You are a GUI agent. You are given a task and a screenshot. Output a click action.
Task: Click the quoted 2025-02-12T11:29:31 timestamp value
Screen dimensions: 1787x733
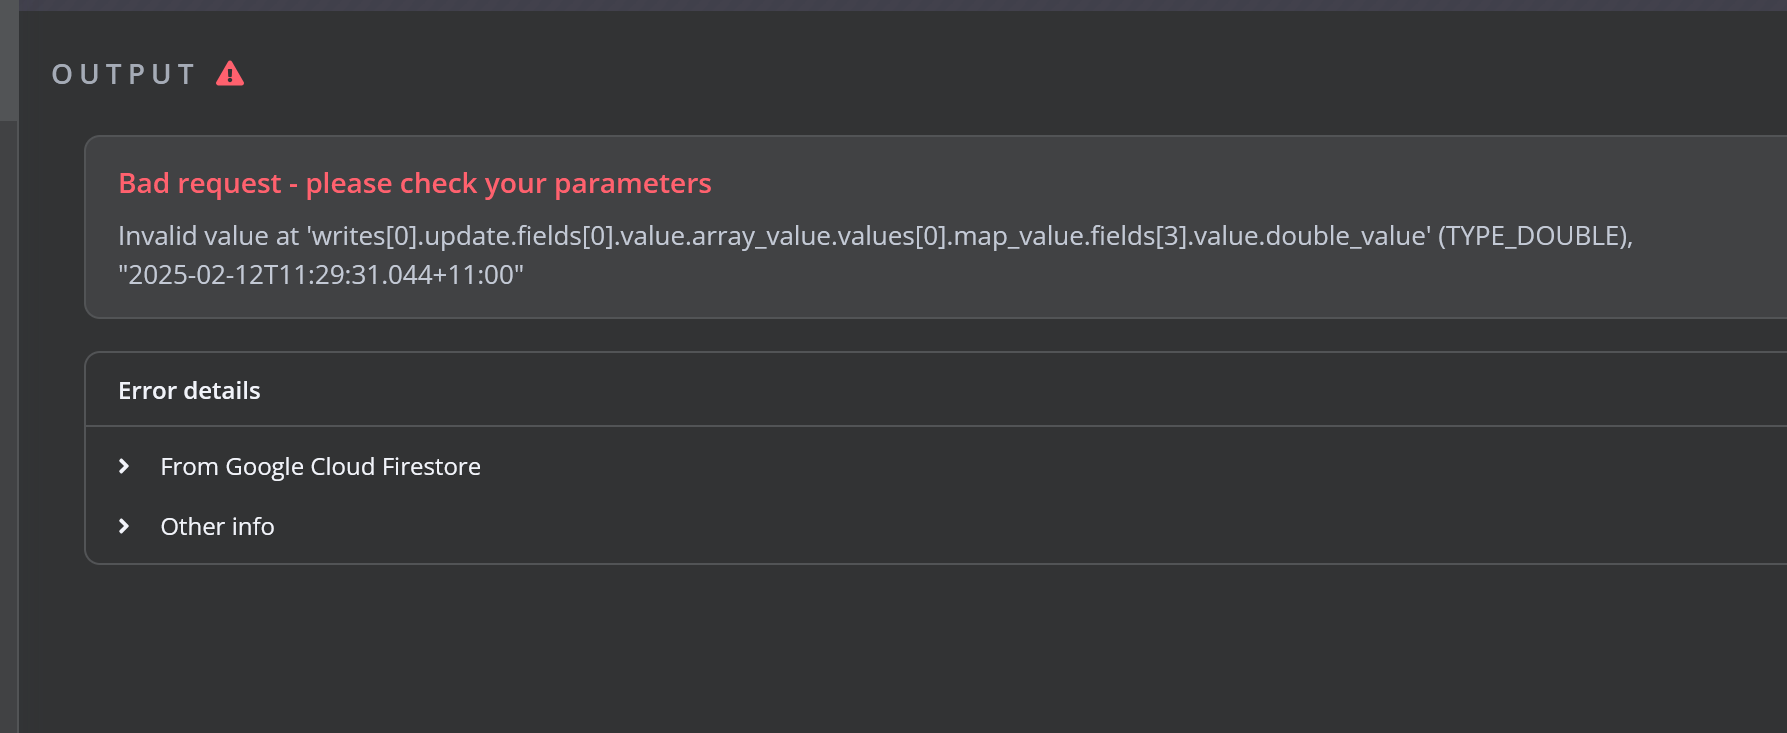pyautogui.click(x=320, y=275)
